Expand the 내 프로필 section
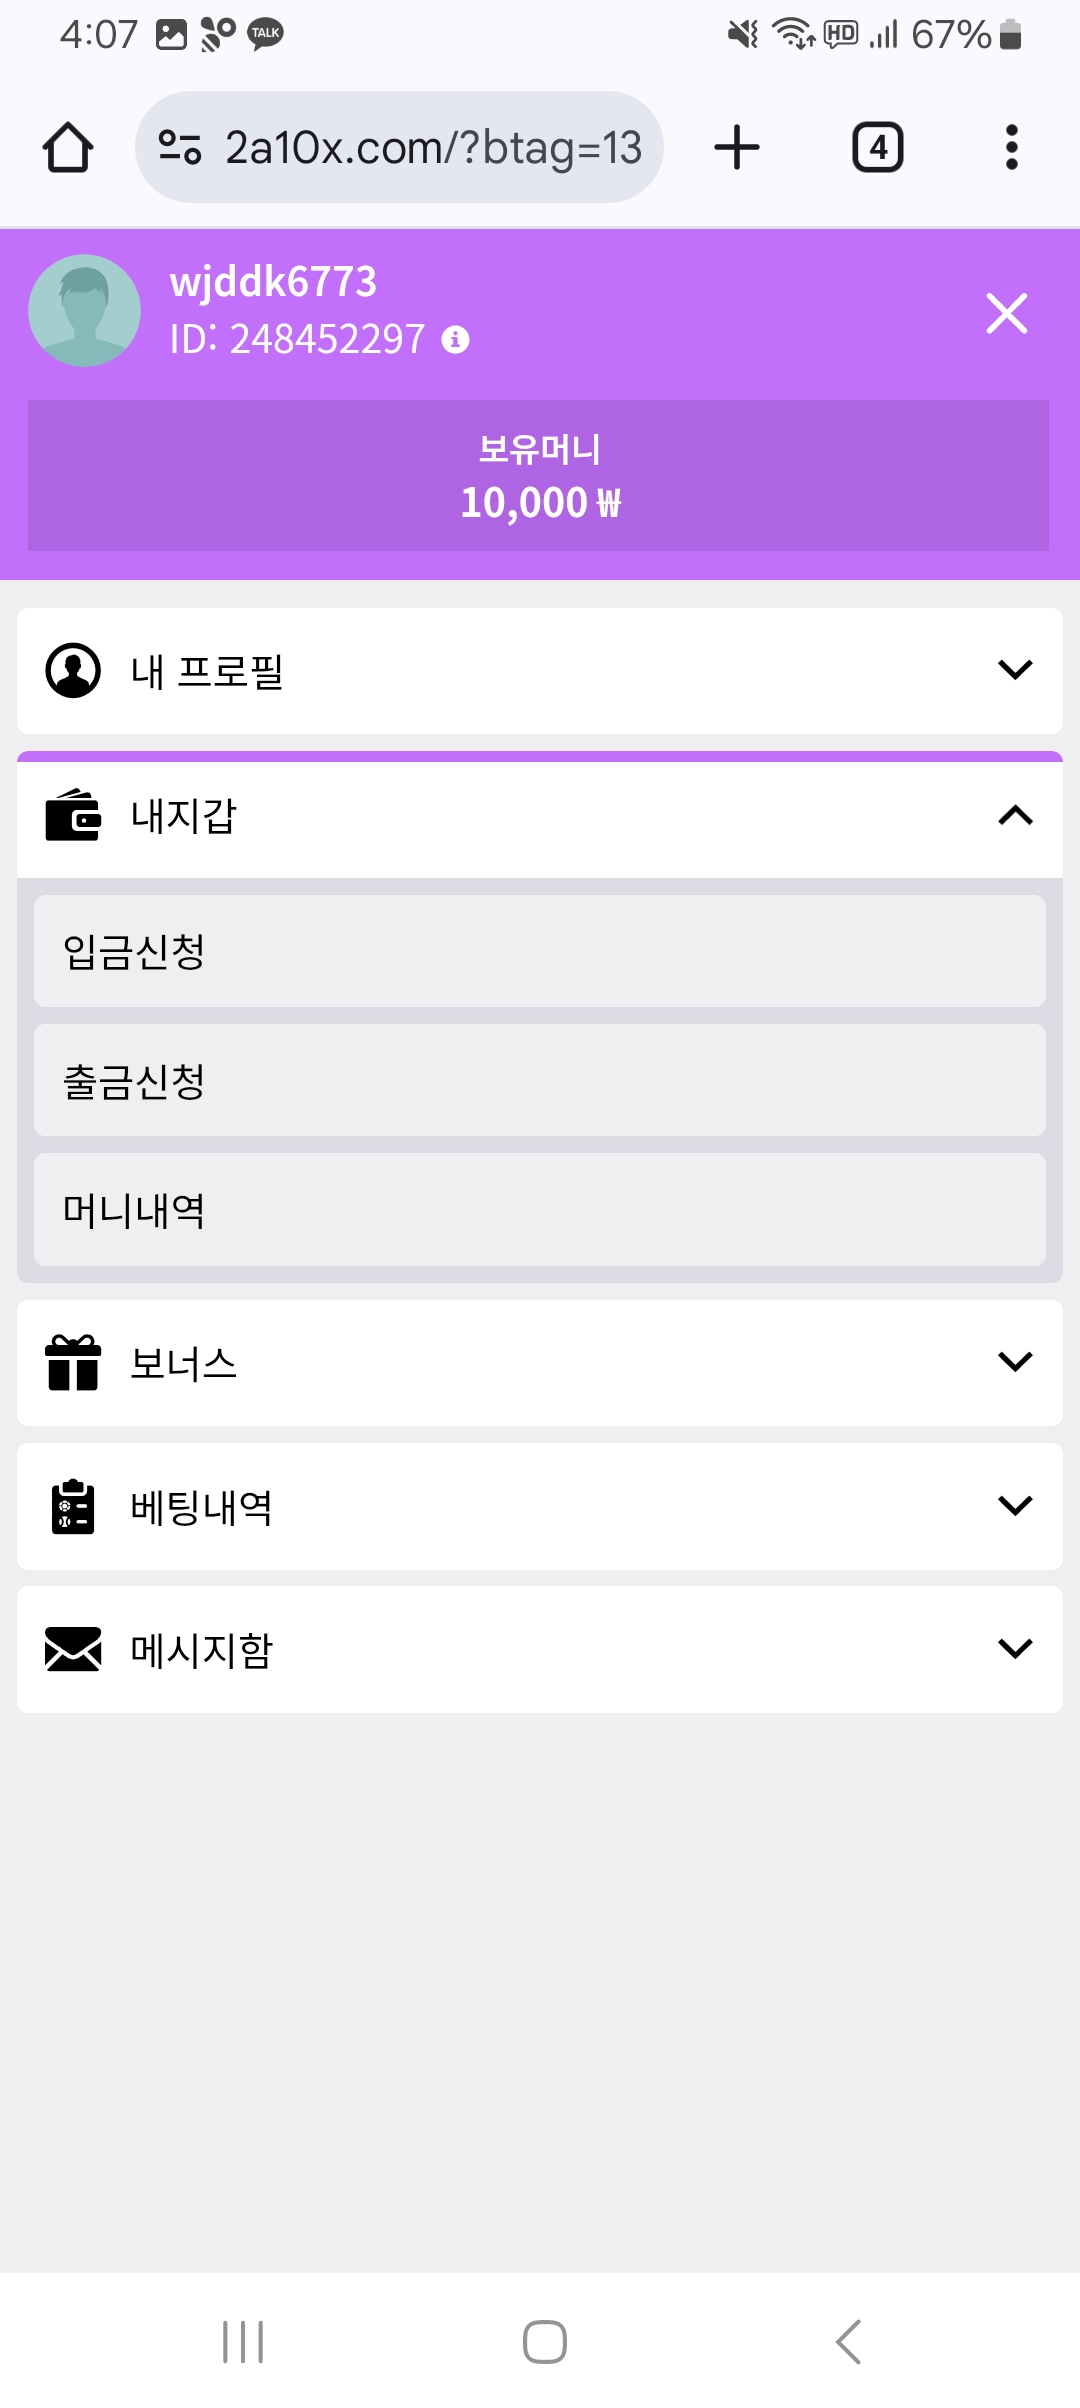The width and height of the screenshot is (1080, 2408). click(540, 671)
